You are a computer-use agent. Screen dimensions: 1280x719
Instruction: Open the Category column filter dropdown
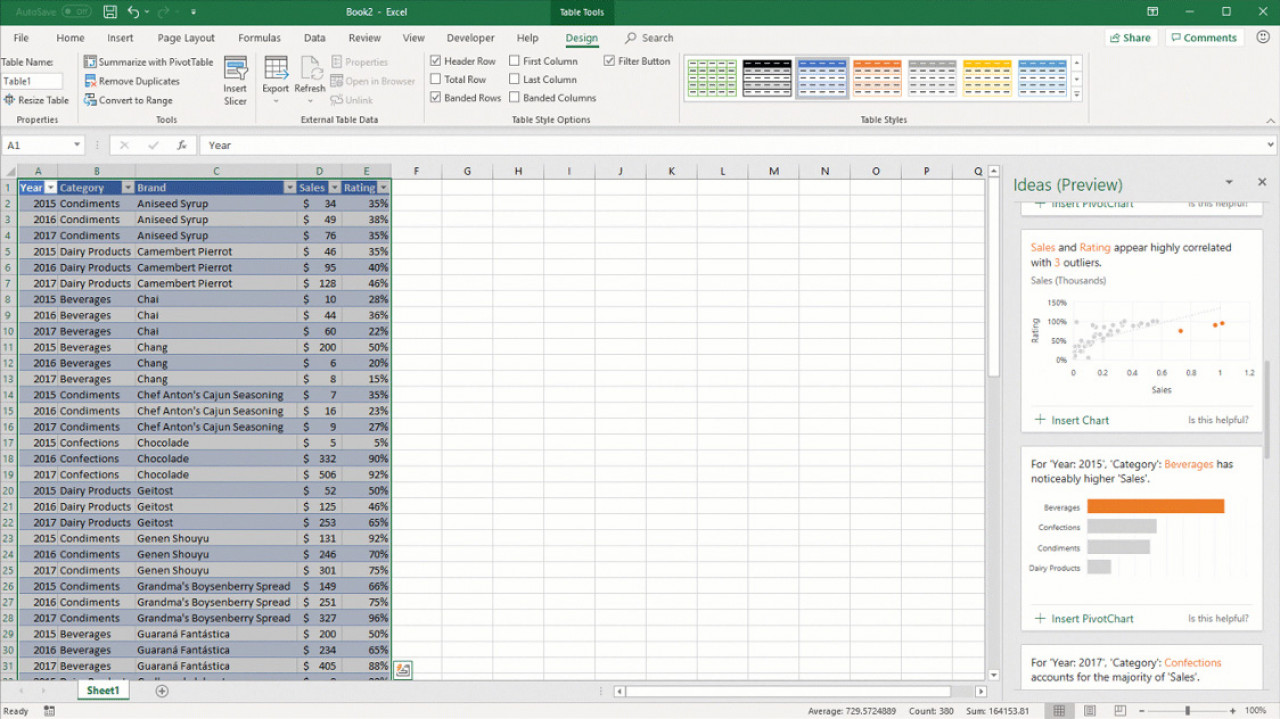pos(127,188)
